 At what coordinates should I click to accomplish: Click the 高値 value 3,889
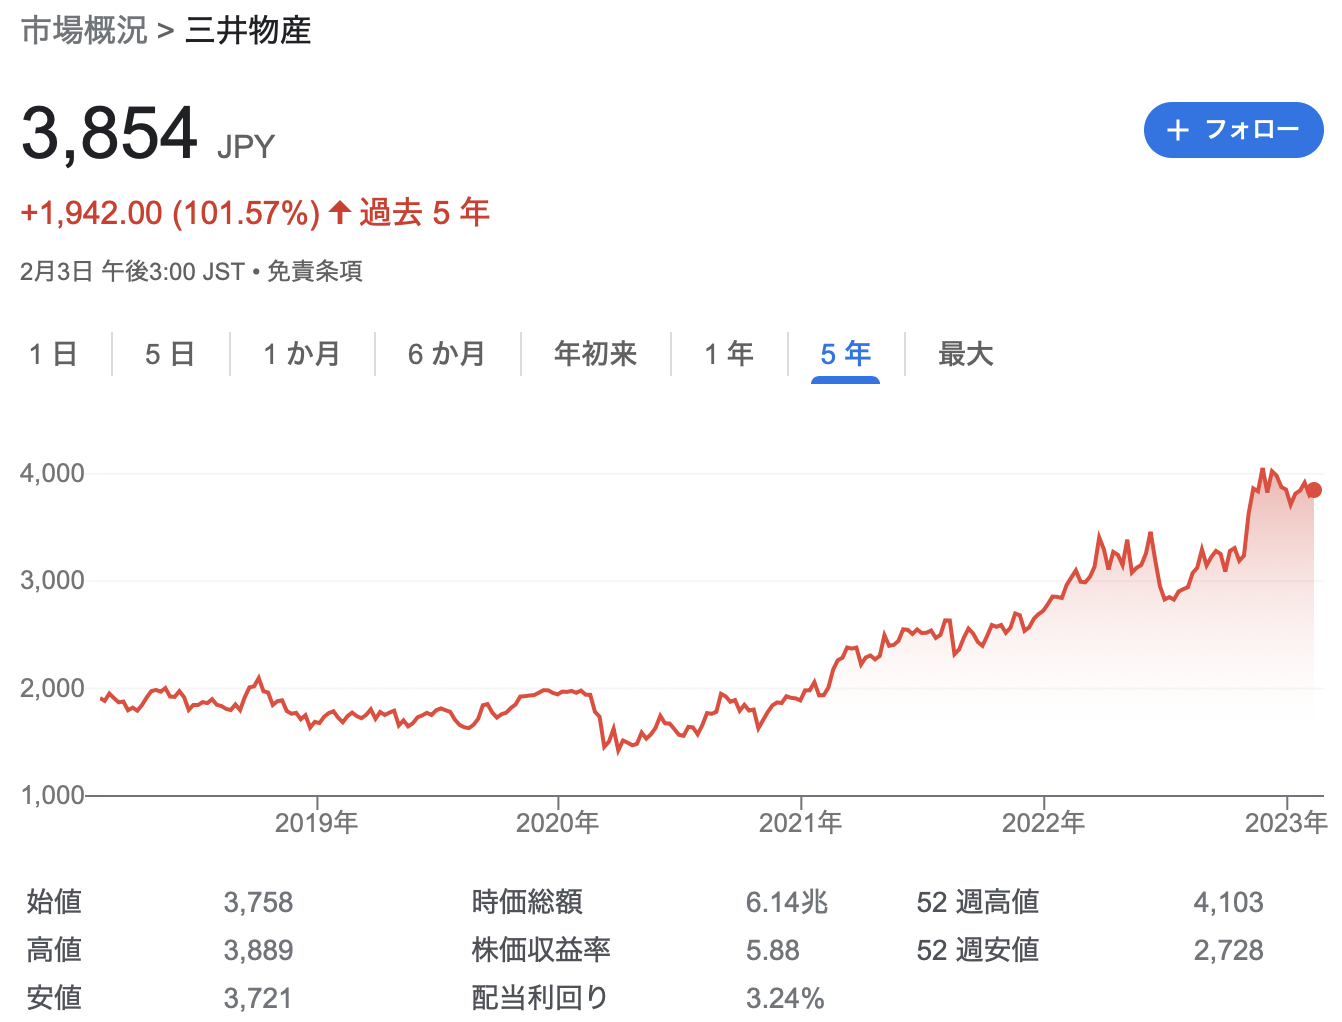[258, 950]
